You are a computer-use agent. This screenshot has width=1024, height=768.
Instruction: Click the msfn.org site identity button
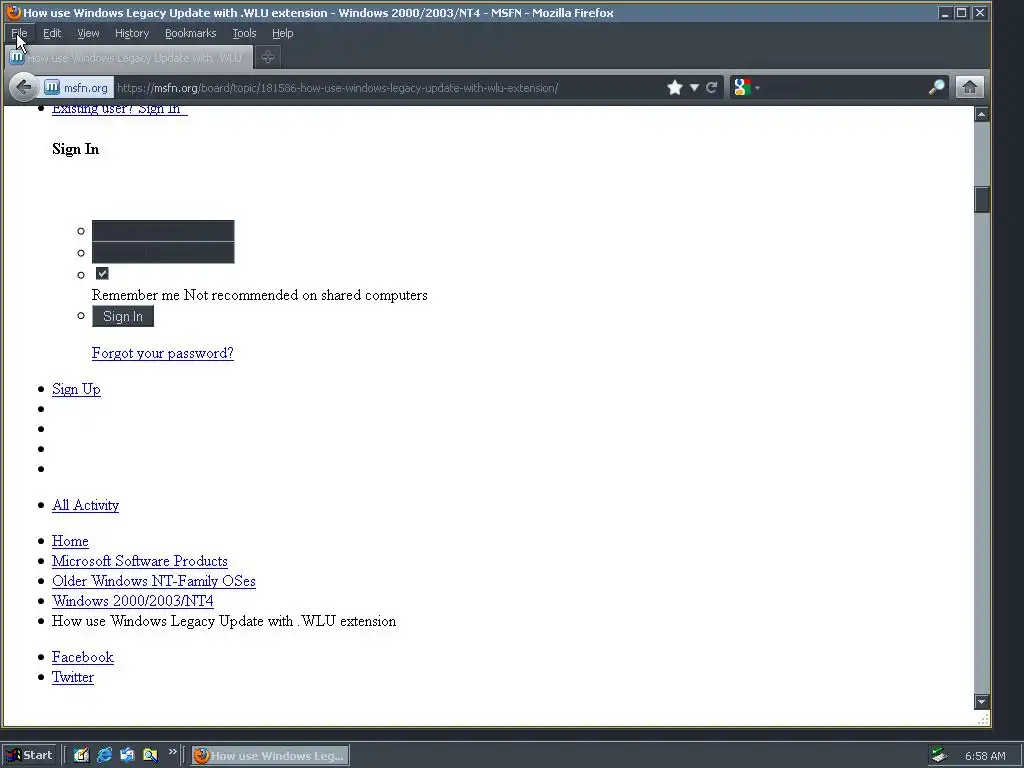coord(77,88)
